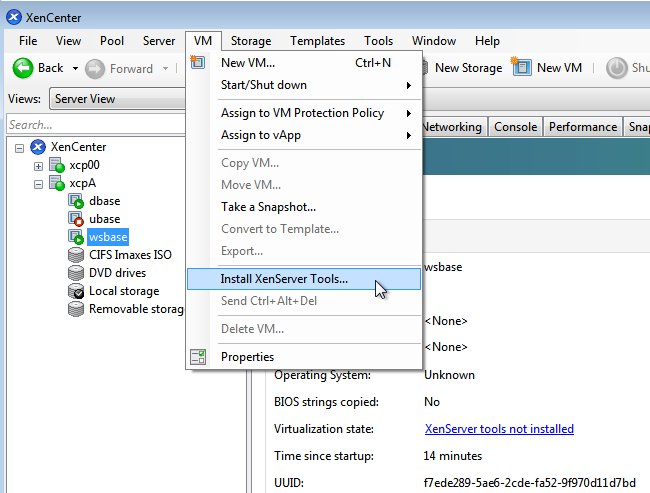Expand the xcp00 server node

point(38,166)
